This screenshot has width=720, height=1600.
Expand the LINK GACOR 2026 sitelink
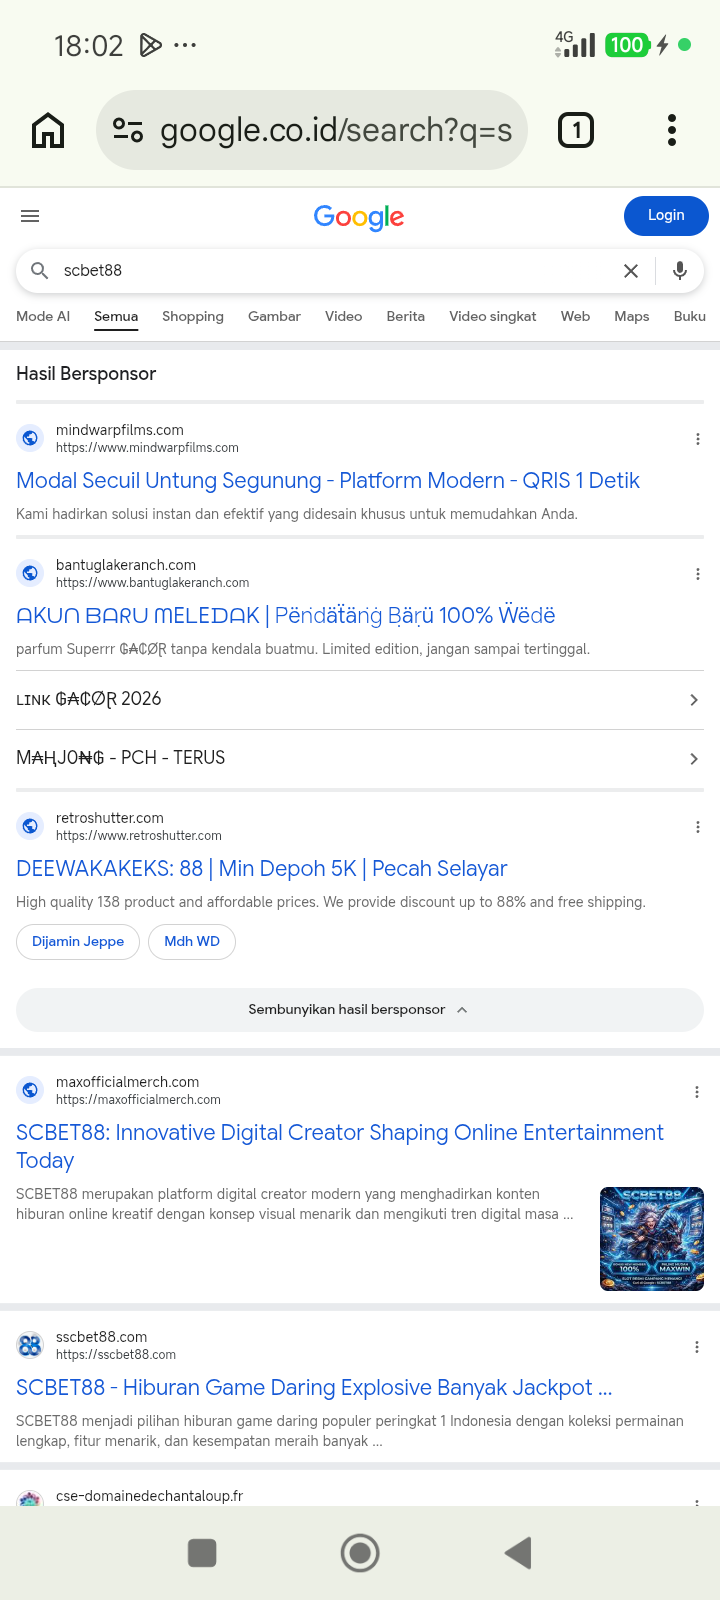click(360, 700)
